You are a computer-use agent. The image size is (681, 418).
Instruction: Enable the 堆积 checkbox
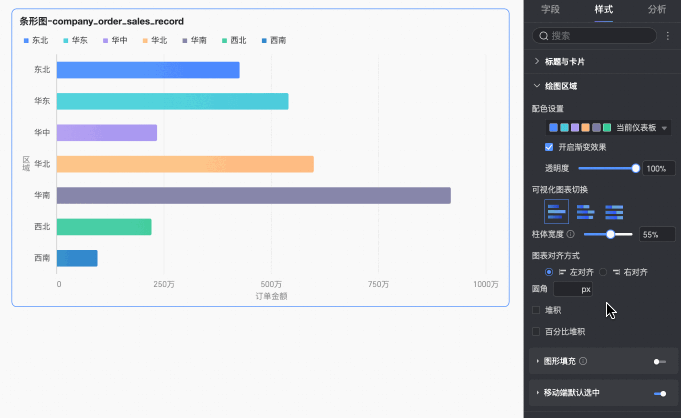point(537,310)
